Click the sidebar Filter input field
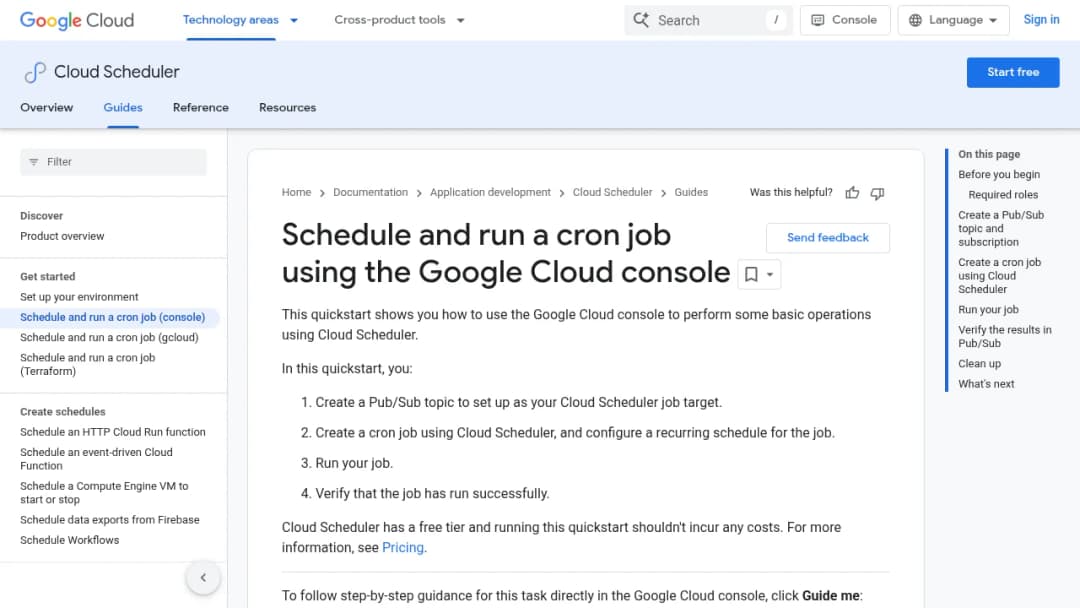 tap(113, 162)
